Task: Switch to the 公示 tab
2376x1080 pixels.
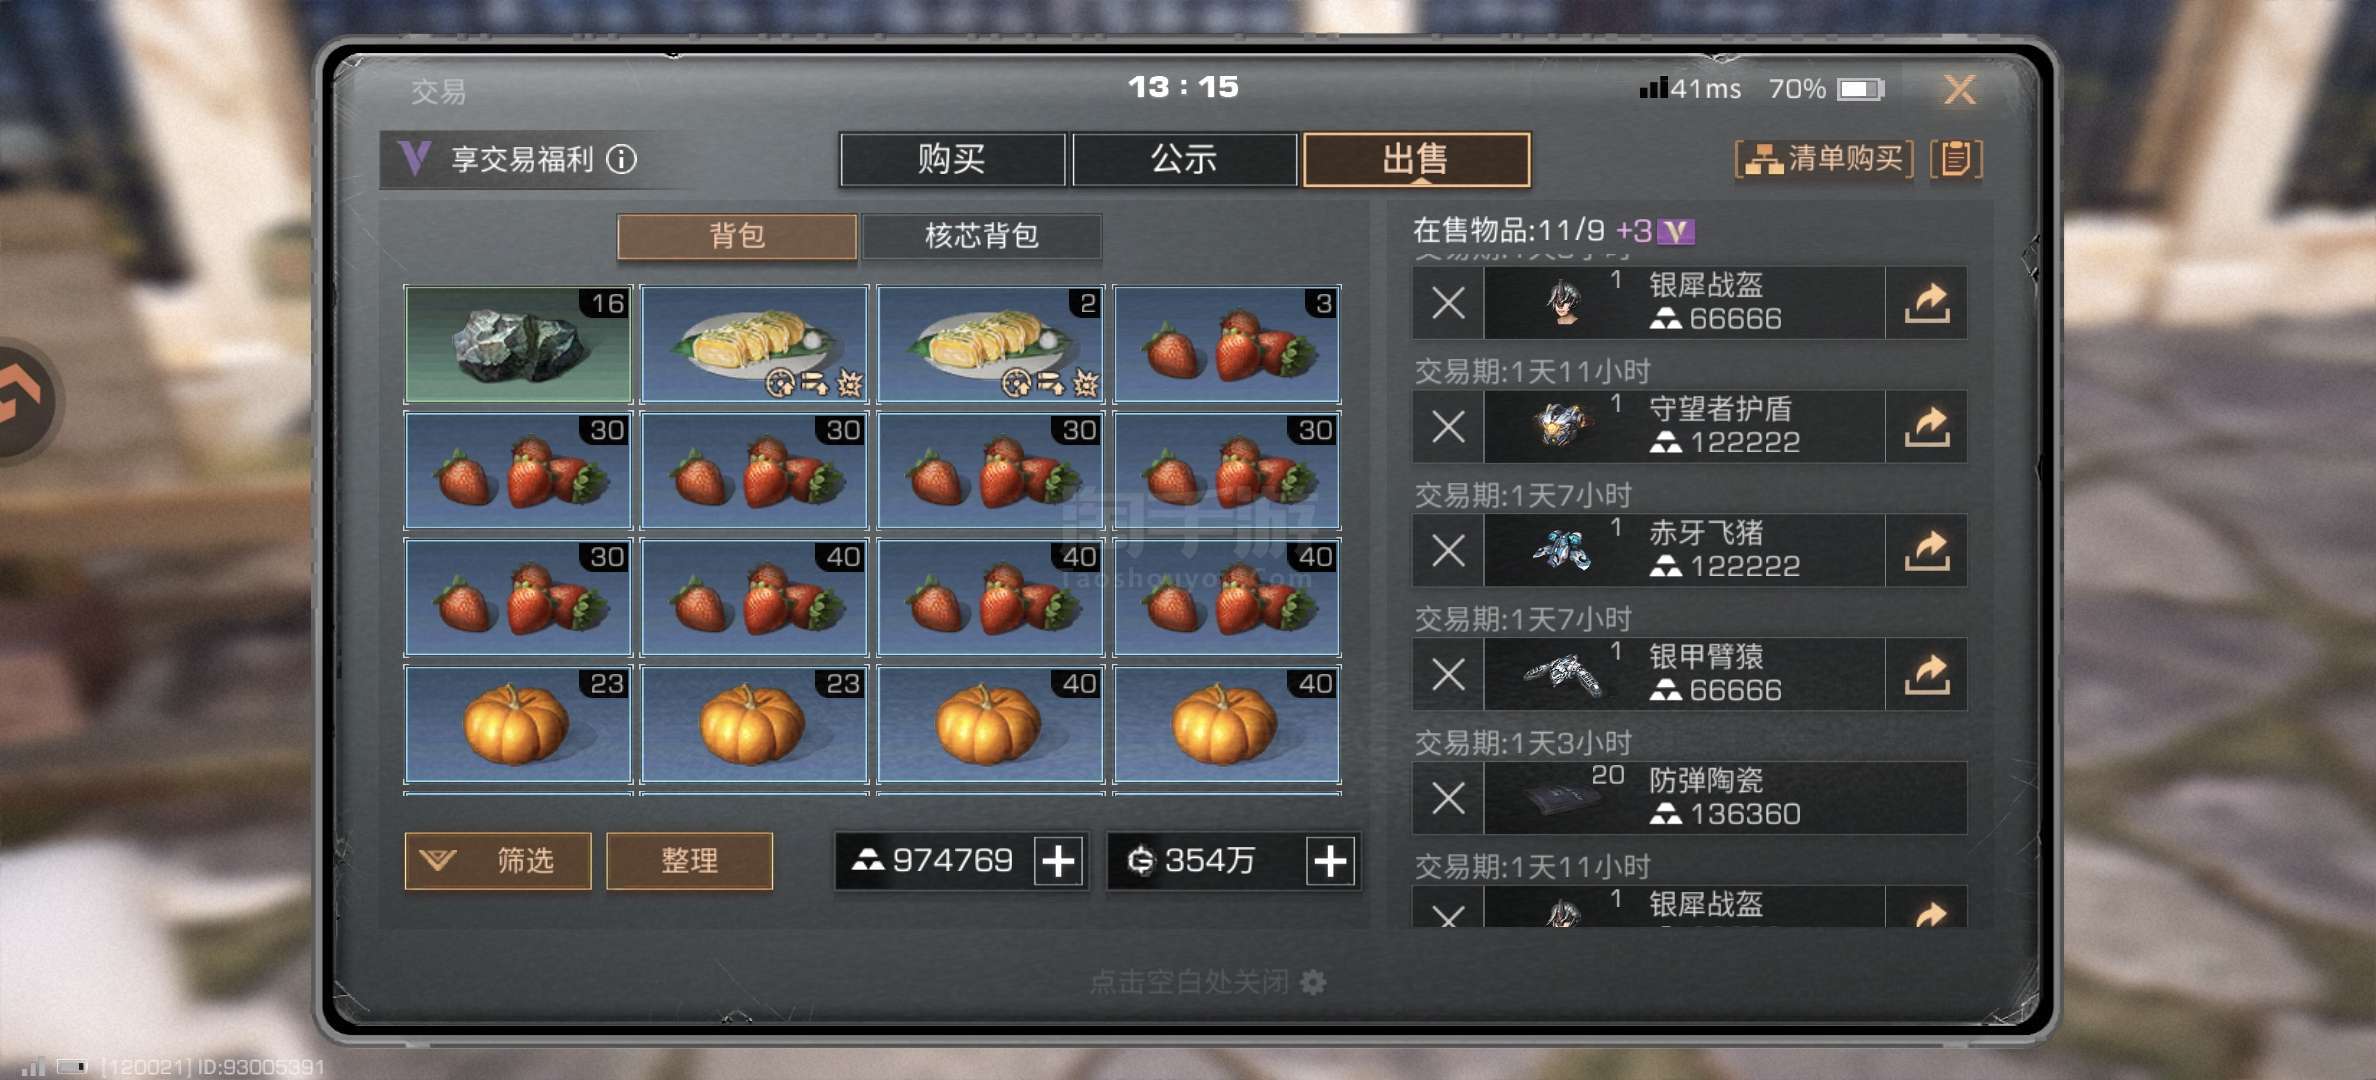Action: pyautogui.click(x=1184, y=159)
